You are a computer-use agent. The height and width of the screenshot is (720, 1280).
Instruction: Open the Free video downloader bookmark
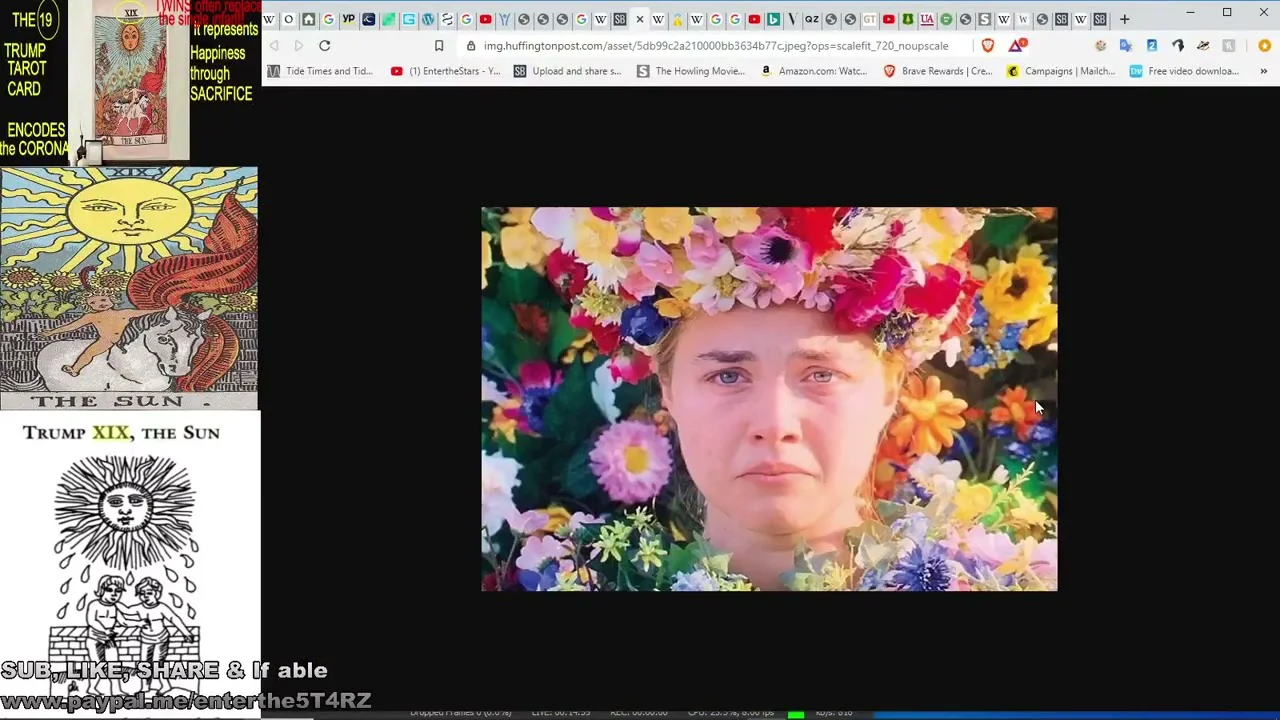(1184, 71)
